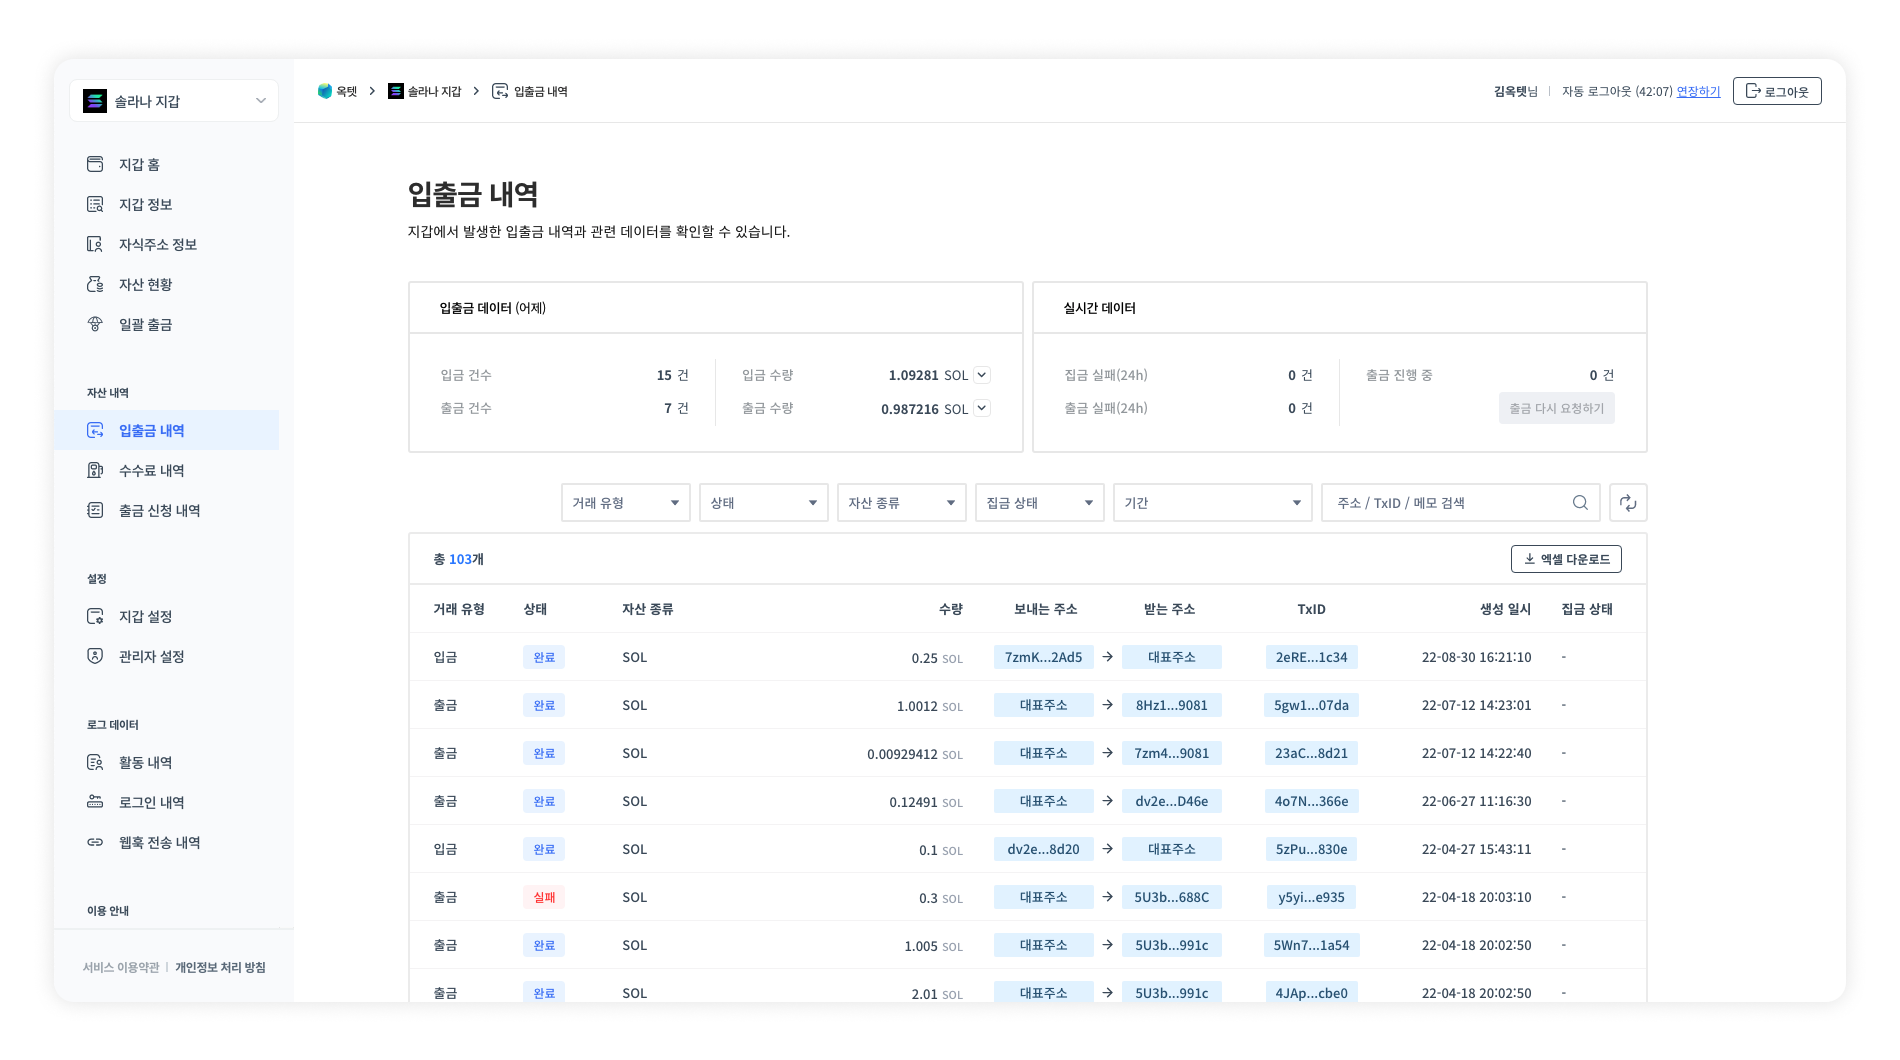Viewport: 1900px width, 1060px height.
Task: Click the 지갑 홈 sidebar icon
Action: coord(95,164)
